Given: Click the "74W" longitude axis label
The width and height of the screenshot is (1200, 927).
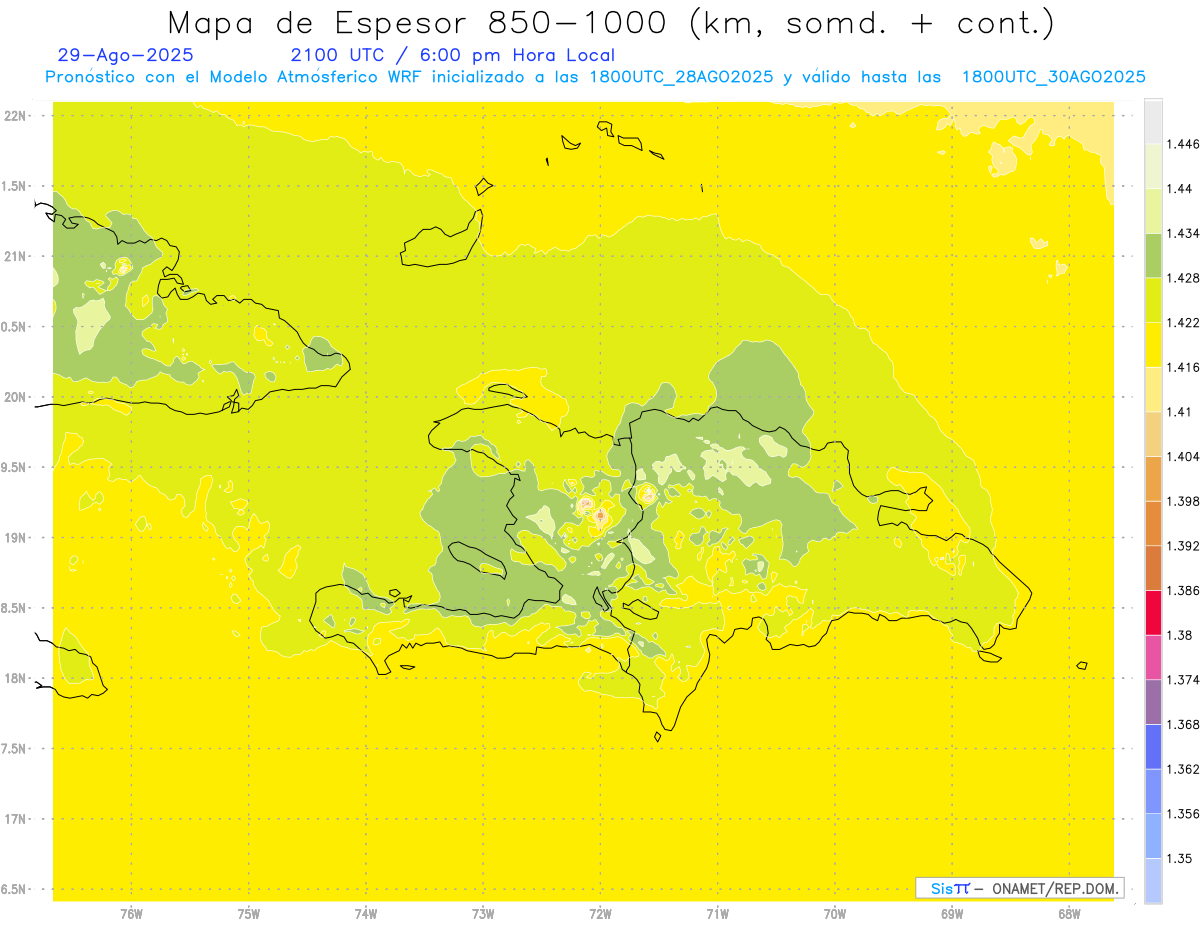Looking at the screenshot, I should (365, 913).
